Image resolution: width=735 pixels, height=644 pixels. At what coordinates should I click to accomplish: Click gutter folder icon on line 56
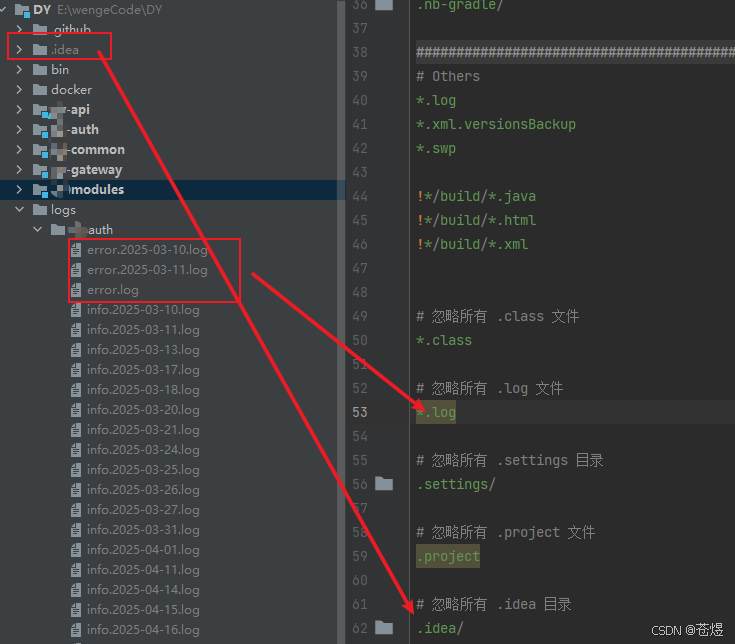[384, 483]
